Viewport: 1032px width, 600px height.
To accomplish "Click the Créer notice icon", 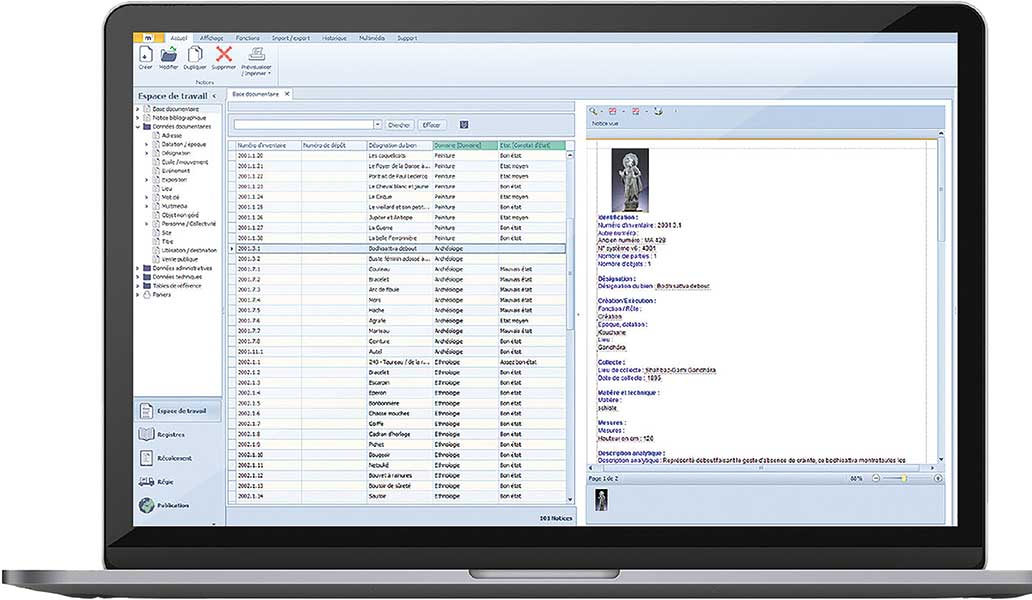I will point(145,54).
